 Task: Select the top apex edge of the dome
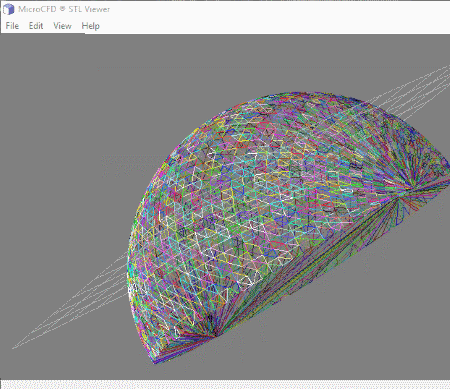(x=300, y=93)
